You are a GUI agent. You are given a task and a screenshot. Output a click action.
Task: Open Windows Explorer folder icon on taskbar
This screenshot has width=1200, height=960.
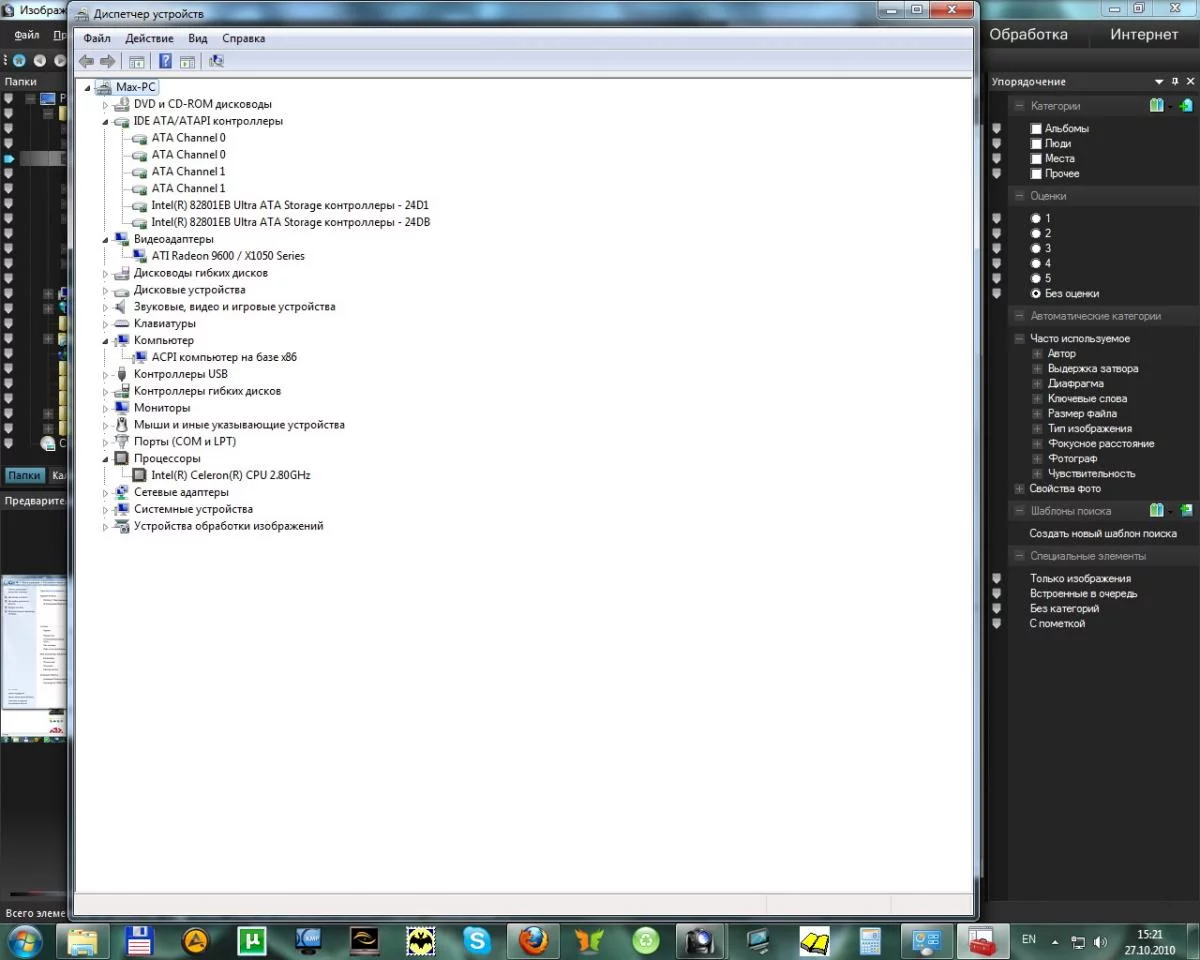pyautogui.click(x=82, y=940)
